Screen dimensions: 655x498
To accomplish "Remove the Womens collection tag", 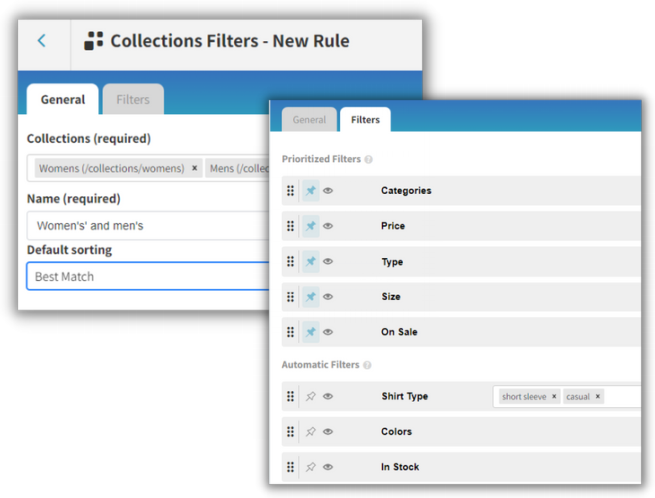I will pos(194,169).
